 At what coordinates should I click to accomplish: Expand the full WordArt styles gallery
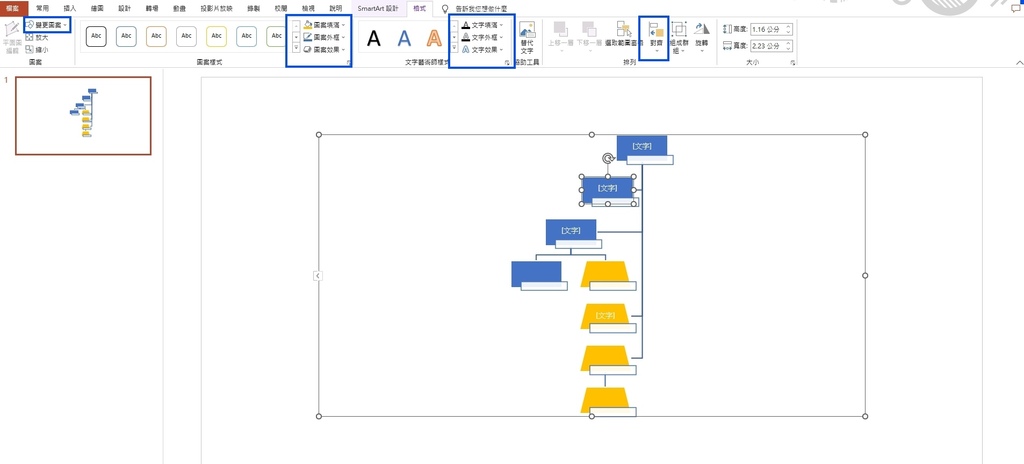455,49
